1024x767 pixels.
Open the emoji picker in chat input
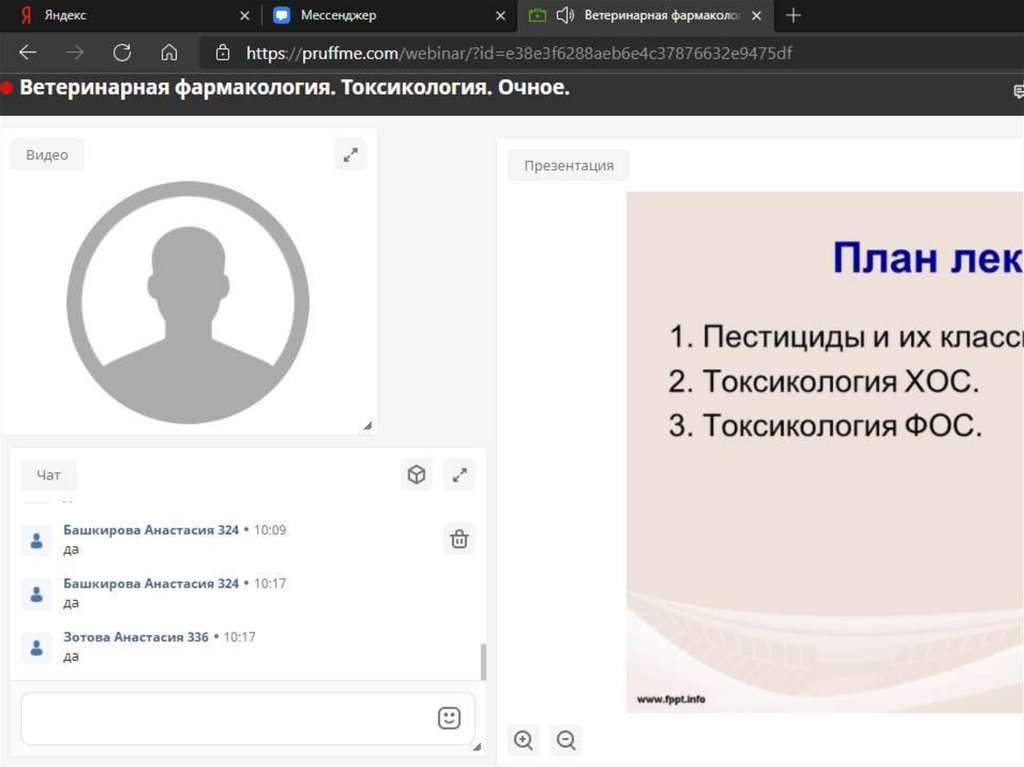(449, 718)
